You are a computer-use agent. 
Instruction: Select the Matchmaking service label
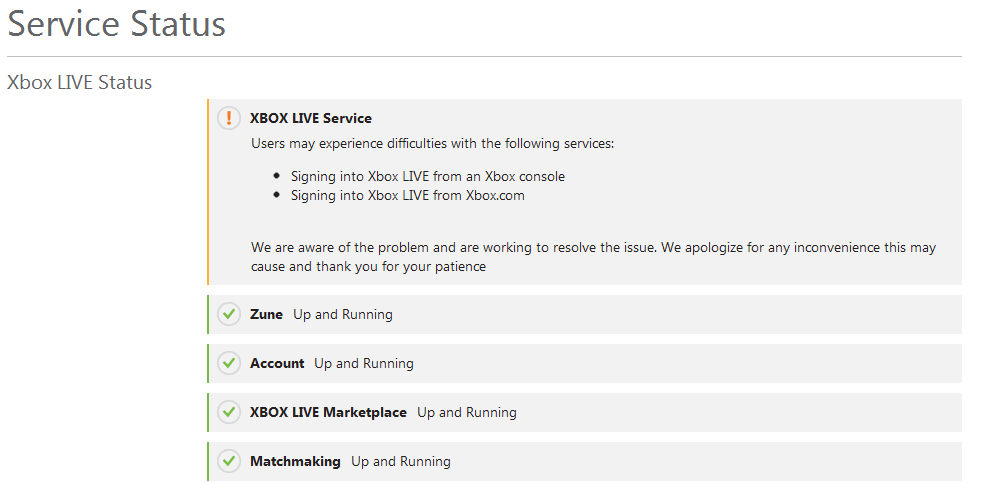295,461
